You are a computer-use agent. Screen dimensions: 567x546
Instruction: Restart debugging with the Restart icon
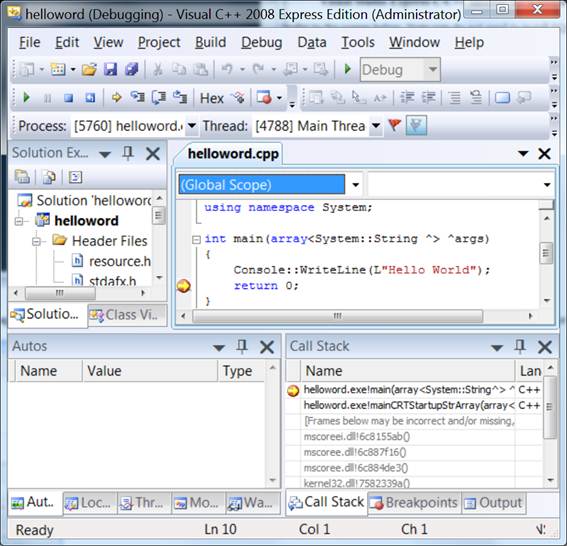coord(90,98)
